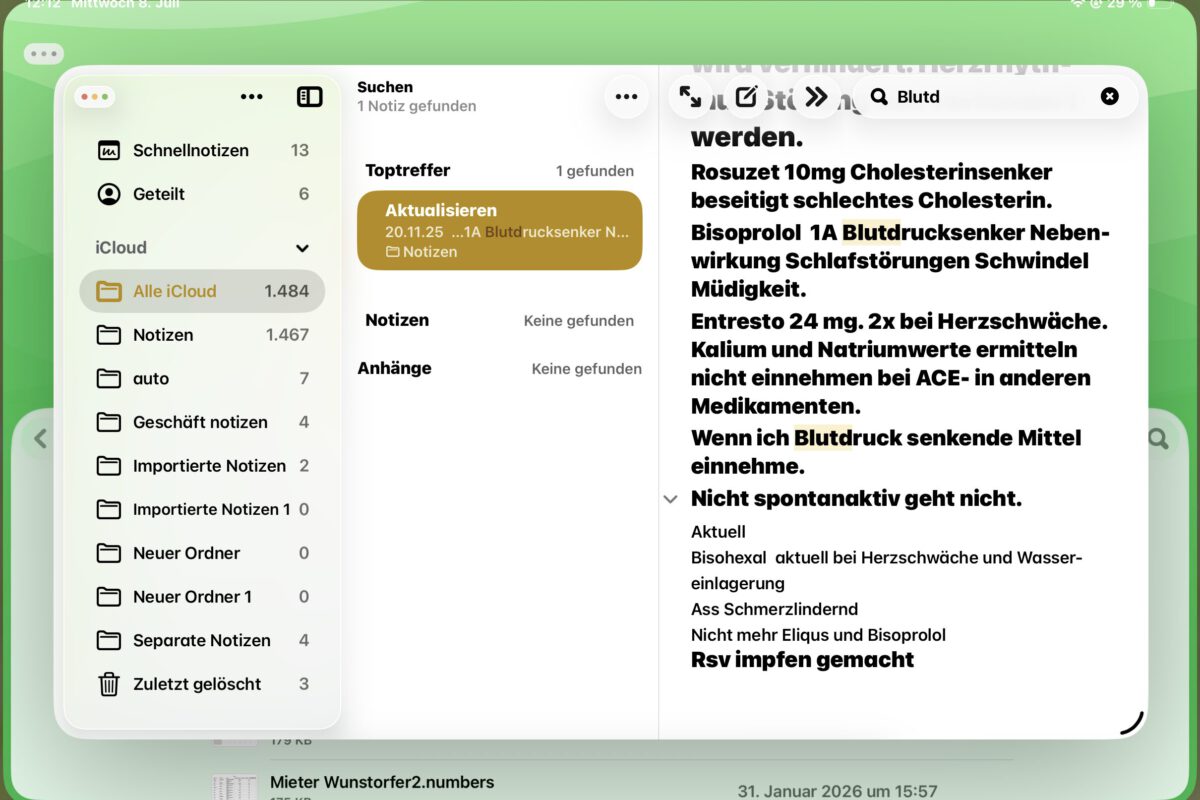1200x800 pixels.
Task: Open the Separate Notizen folder
Action: click(202, 640)
